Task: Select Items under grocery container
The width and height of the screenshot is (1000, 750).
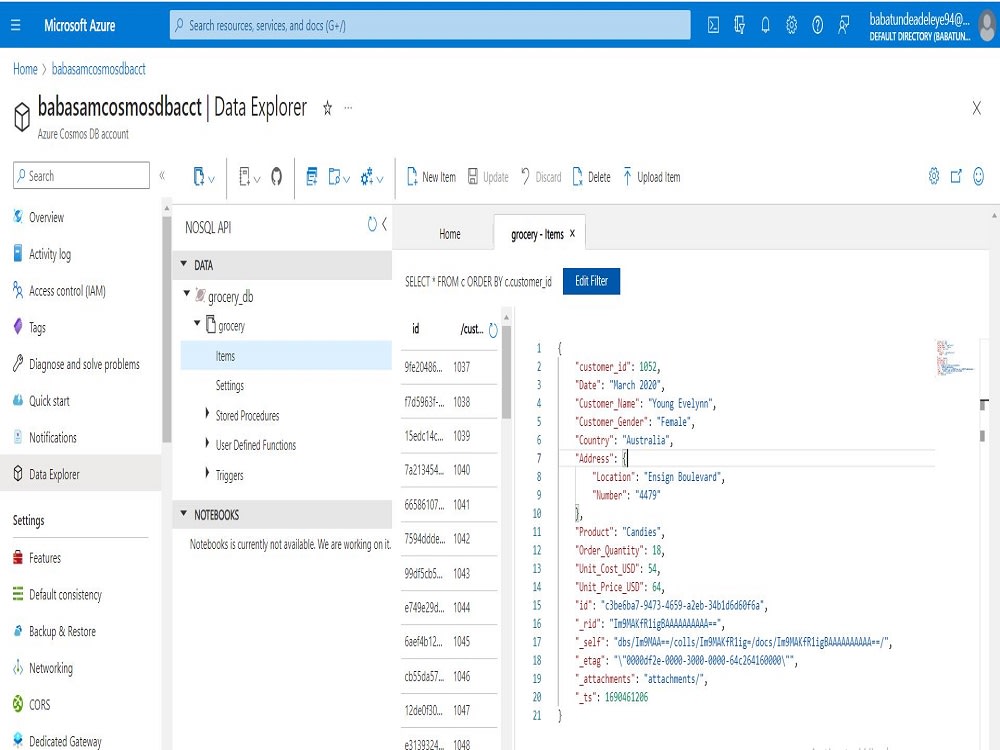Action: [286, 355]
